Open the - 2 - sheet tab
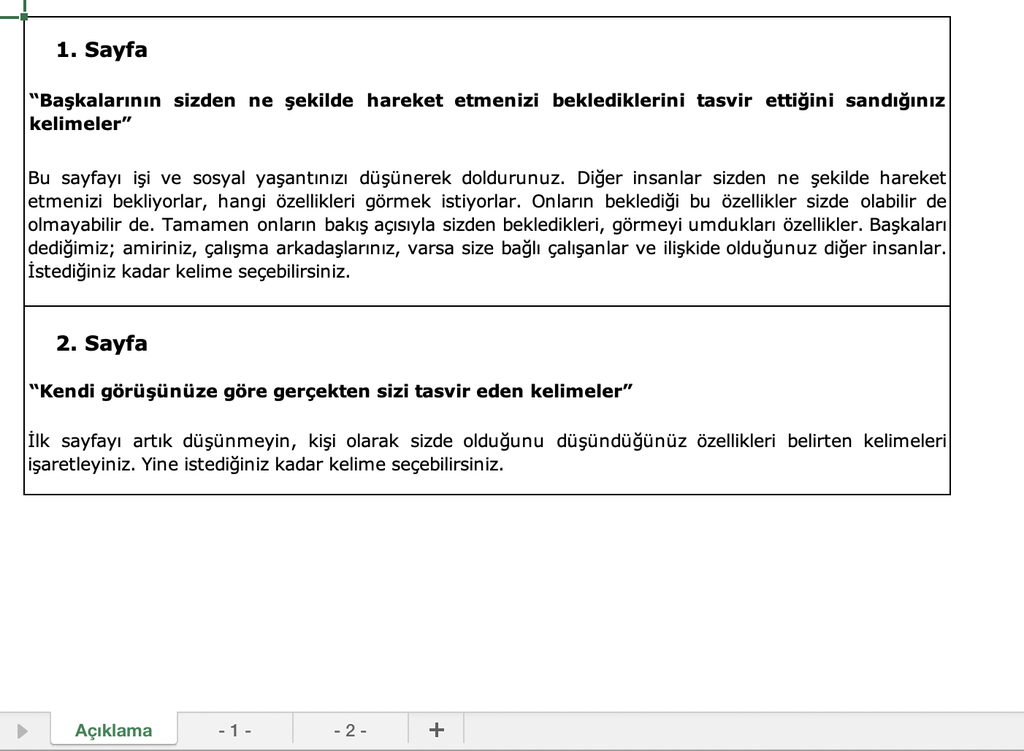The width and height of the screenshot is (1024, 751). [x=350, y=729]
